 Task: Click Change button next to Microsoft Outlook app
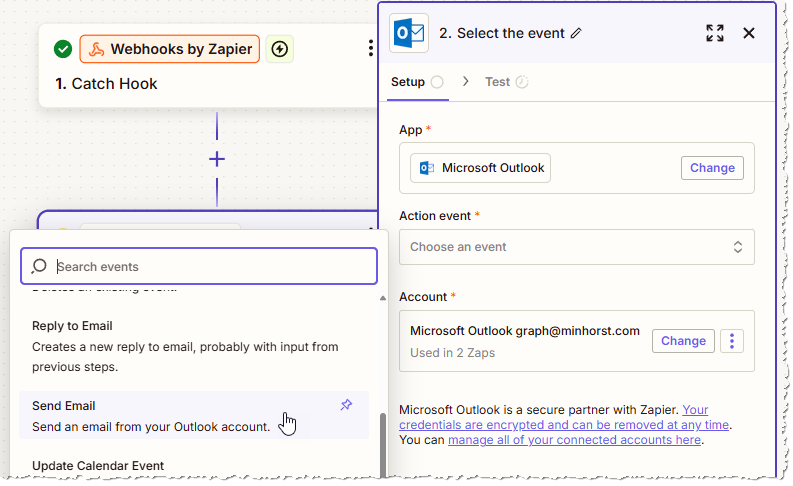pyautogui.click(x=712, y=168)
